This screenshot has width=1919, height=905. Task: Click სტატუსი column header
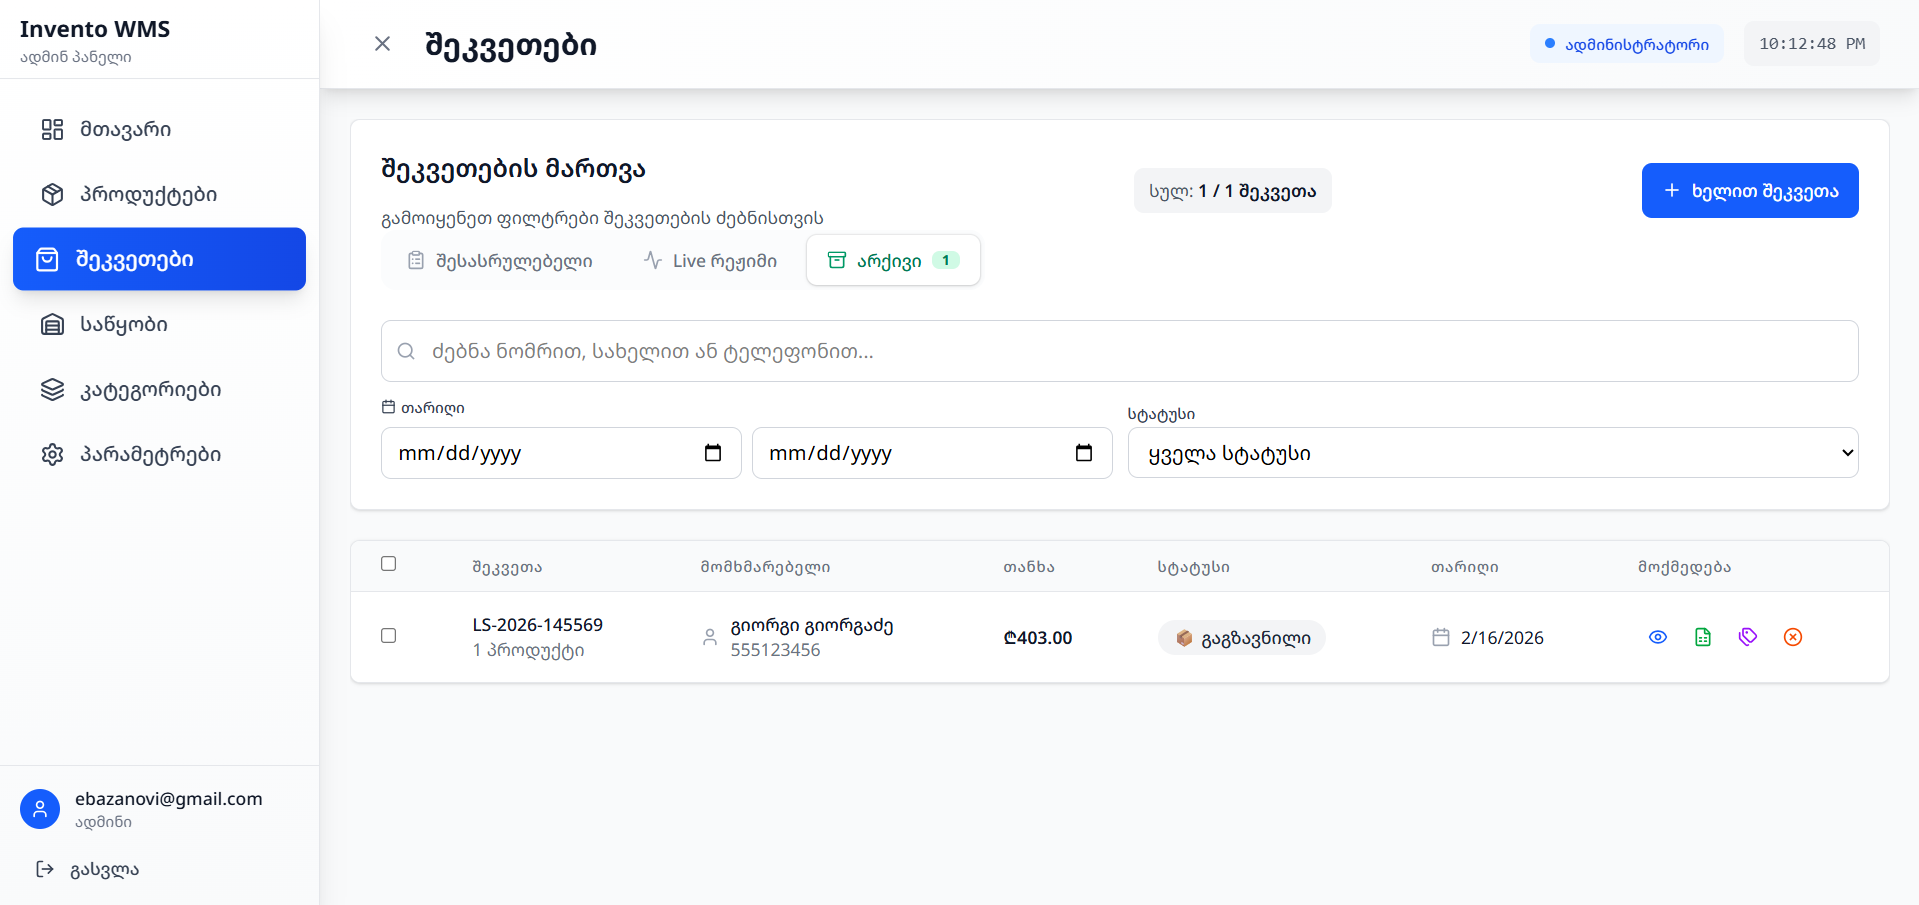coord(1194,567)
